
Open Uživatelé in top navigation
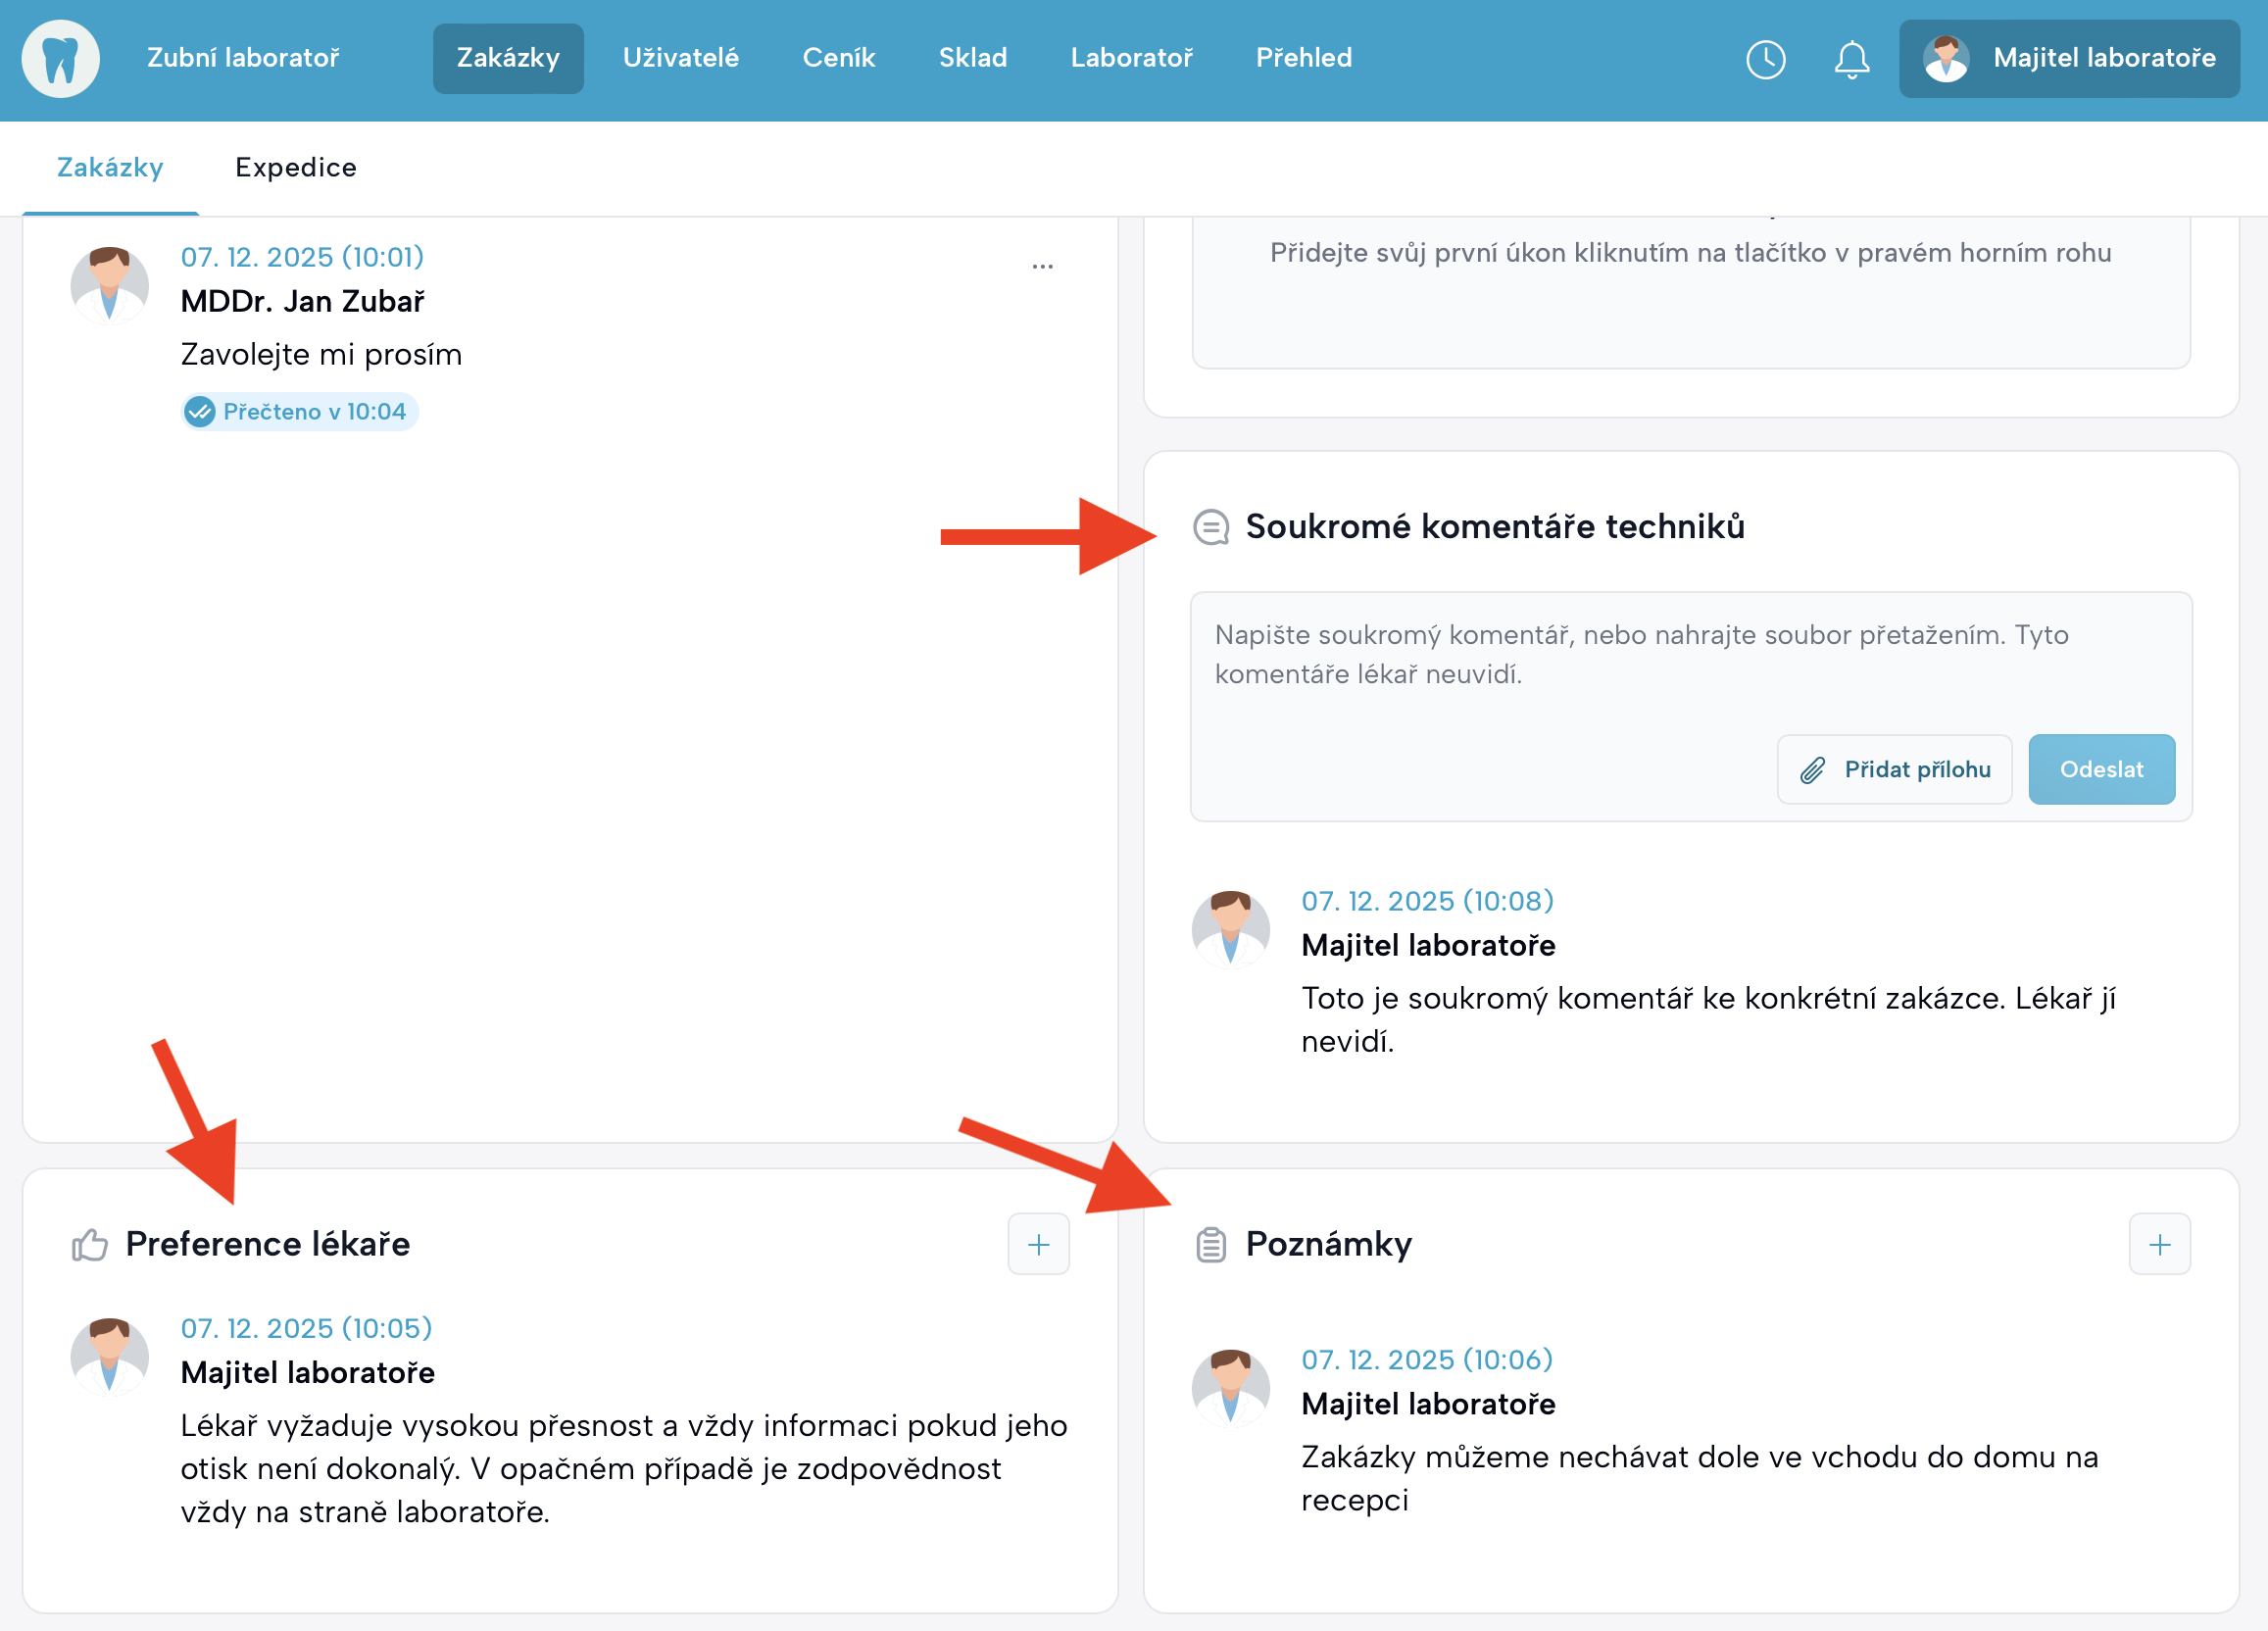(x=680, y=59)
